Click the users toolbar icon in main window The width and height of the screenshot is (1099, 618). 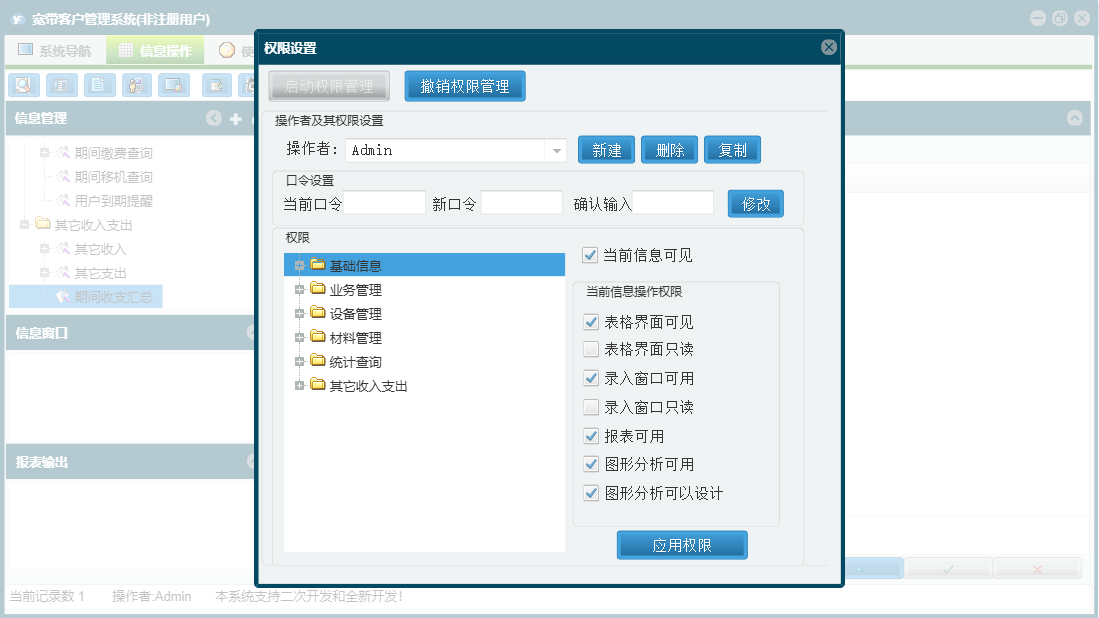pyautogui.click(x=137, y=85)
